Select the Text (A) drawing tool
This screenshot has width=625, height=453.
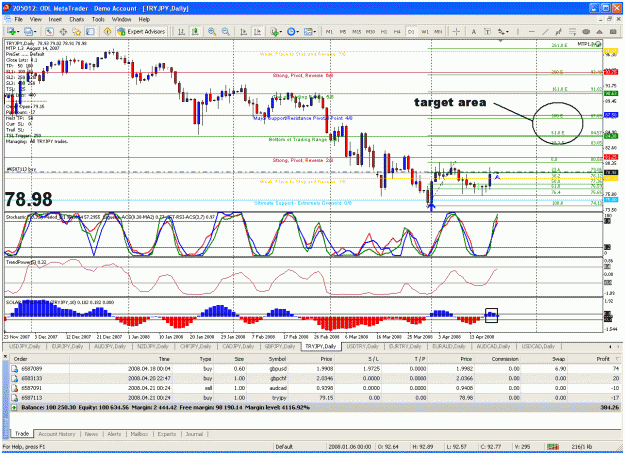pos(474,32)
